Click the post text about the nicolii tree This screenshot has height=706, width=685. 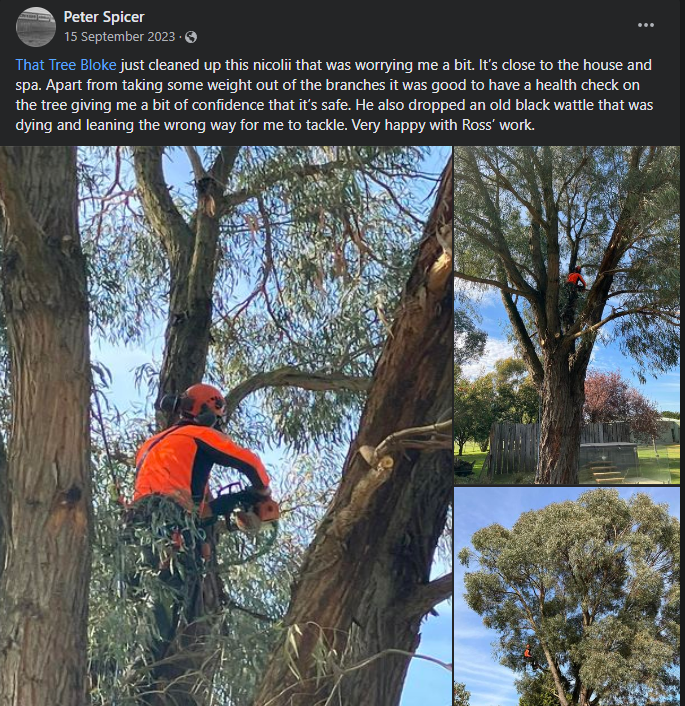coord(334,95)
